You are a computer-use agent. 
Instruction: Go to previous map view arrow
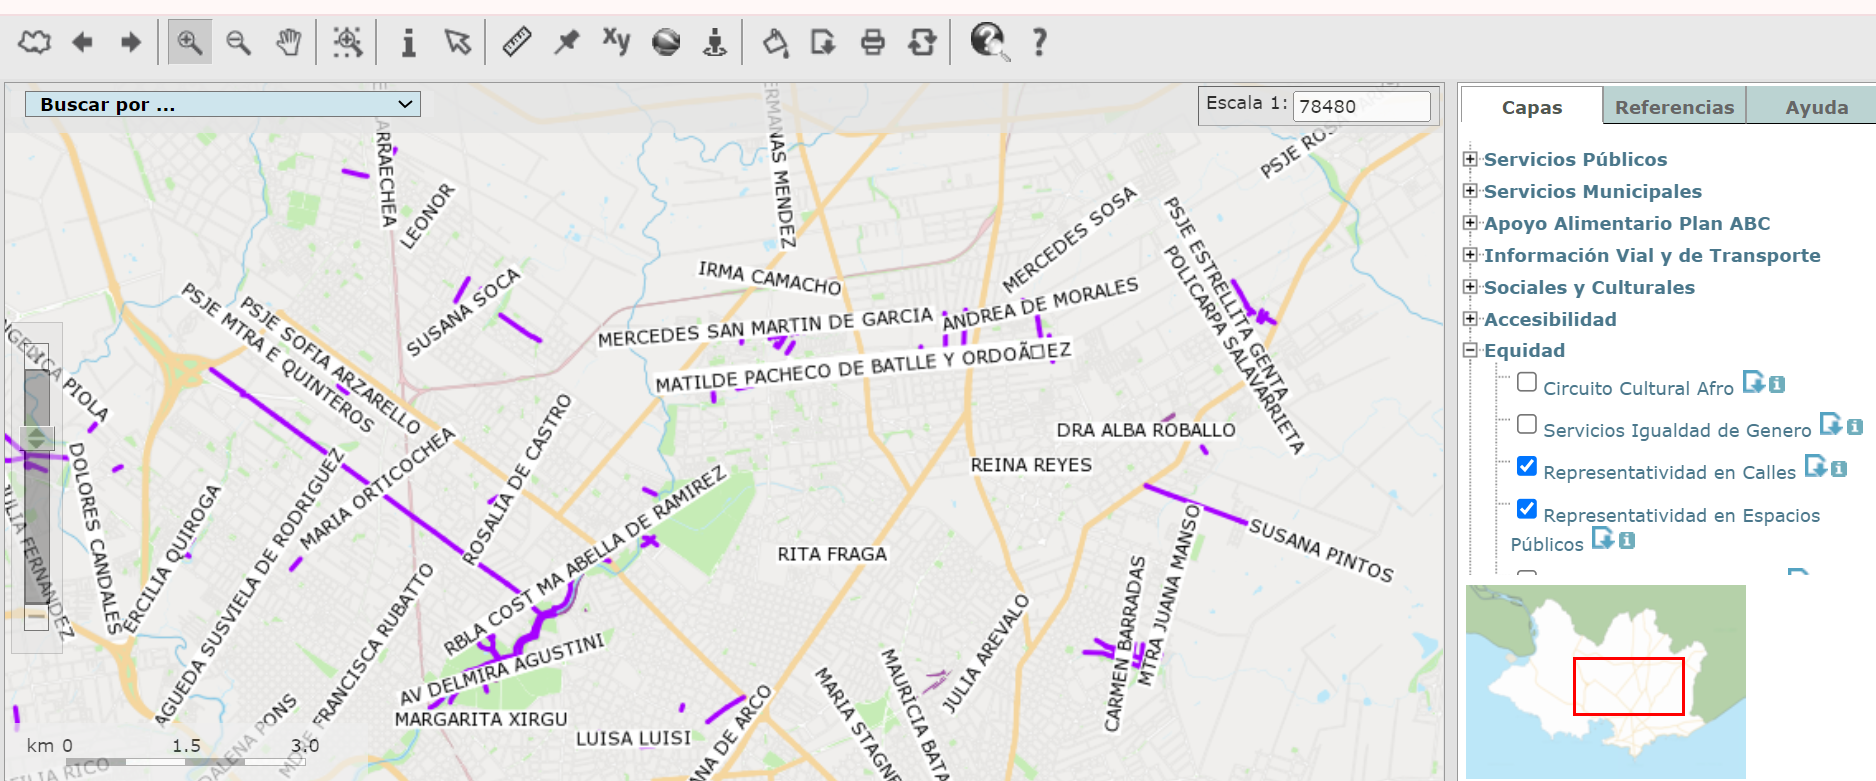(x=83, y=42)
